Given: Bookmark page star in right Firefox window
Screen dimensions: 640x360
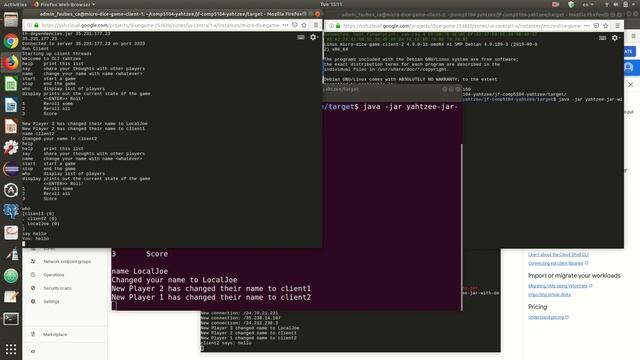Looking at the screenshot, I should [x=606, y=26].
